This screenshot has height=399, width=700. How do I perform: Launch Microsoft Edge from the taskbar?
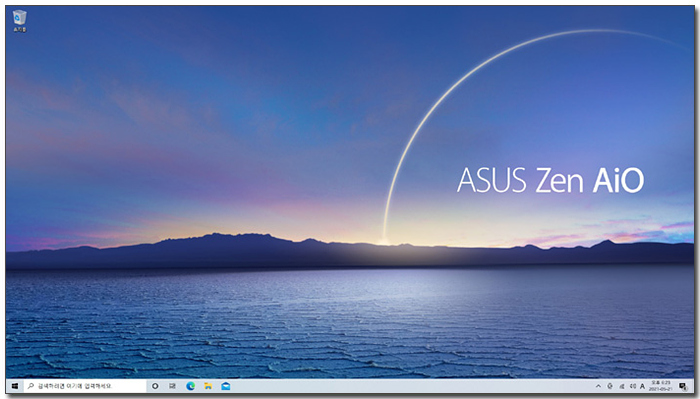(x=191, y=386)
